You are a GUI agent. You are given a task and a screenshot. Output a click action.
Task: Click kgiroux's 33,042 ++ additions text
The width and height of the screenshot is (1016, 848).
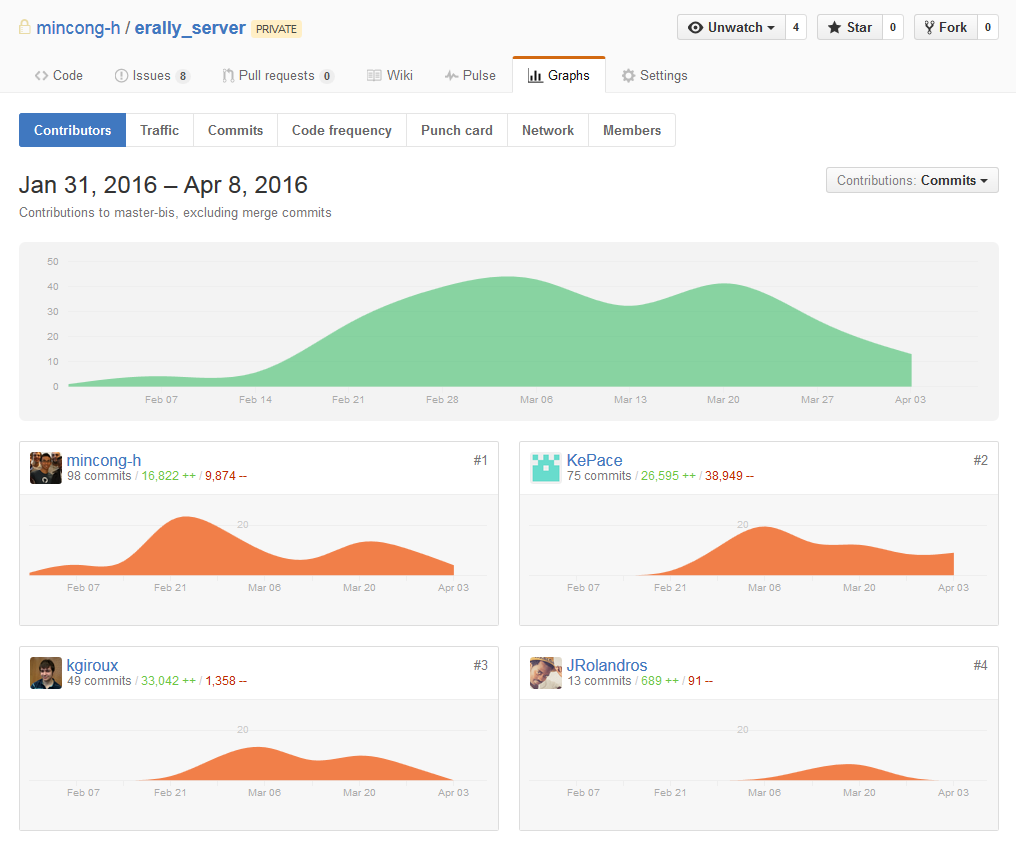coord(168,681)
